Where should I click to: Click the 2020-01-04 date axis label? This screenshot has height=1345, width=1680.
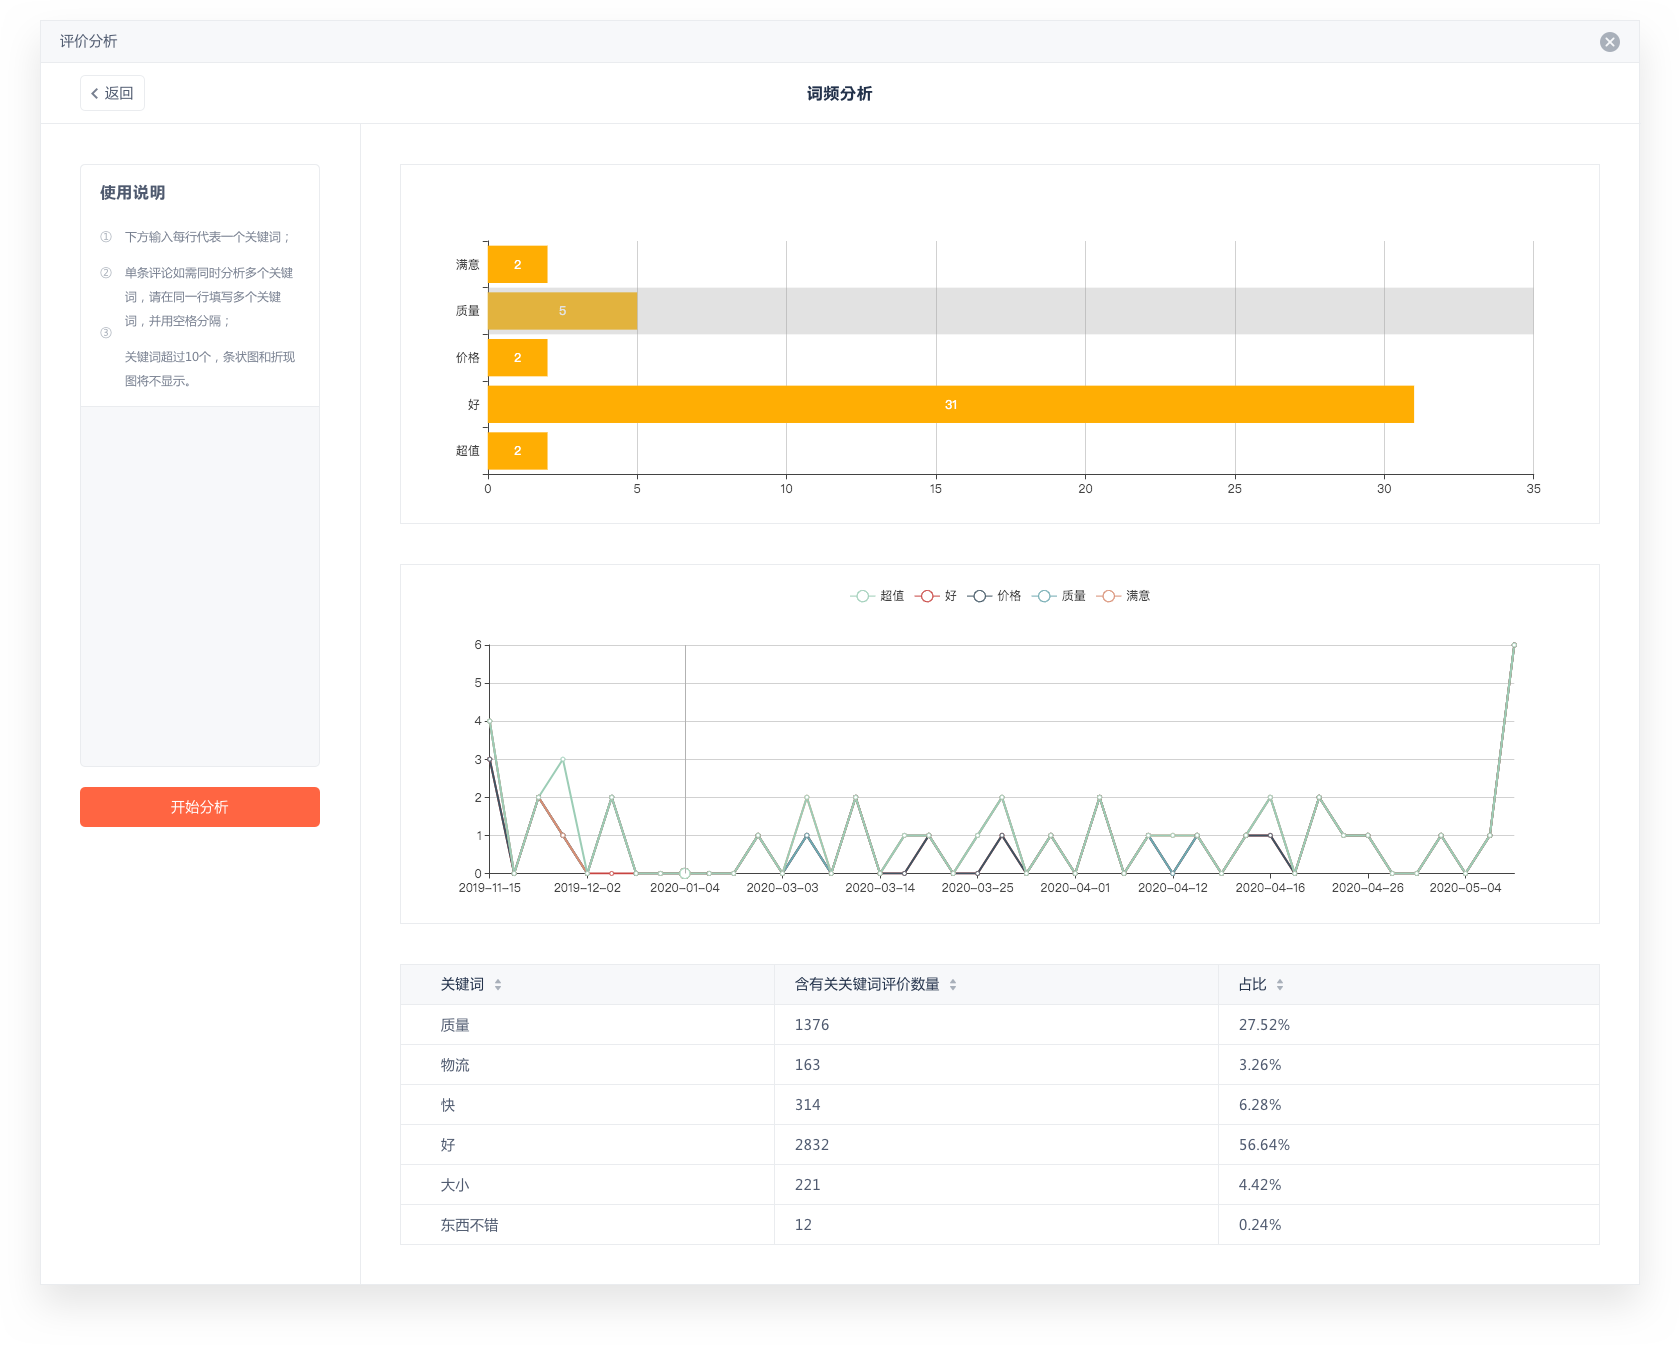coord(685,888)
